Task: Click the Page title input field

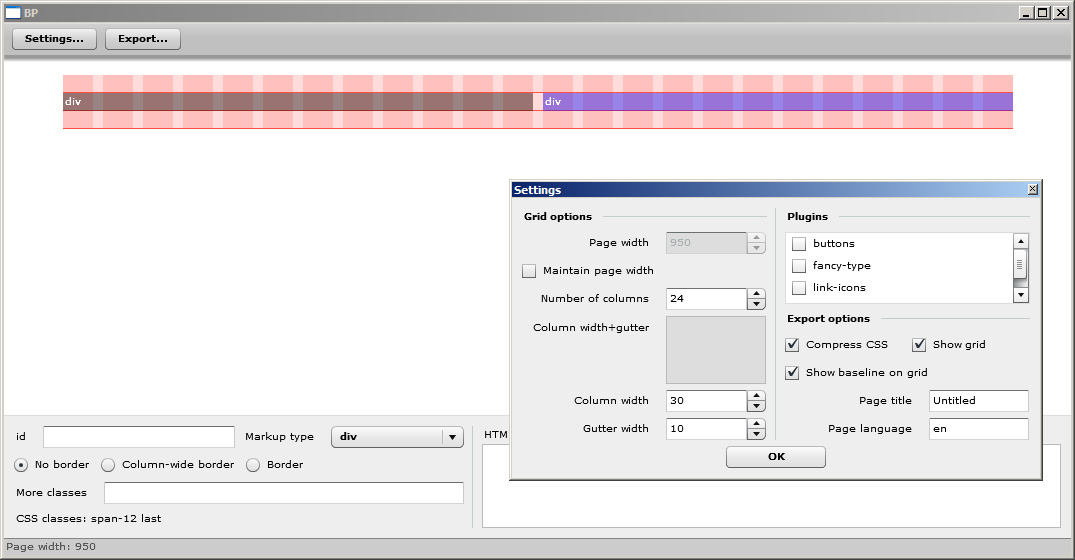Action: click(x=977, y=401)
